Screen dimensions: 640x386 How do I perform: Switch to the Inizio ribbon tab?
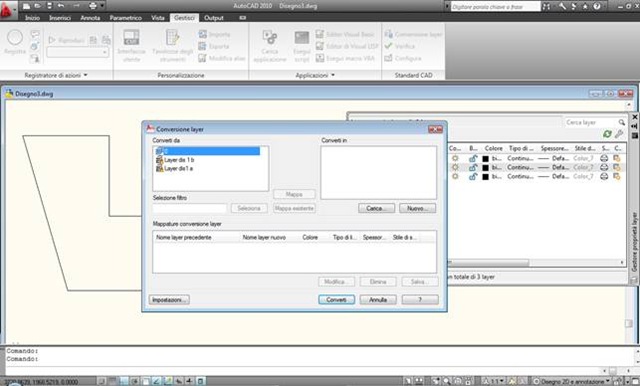[x=32, y=18]
